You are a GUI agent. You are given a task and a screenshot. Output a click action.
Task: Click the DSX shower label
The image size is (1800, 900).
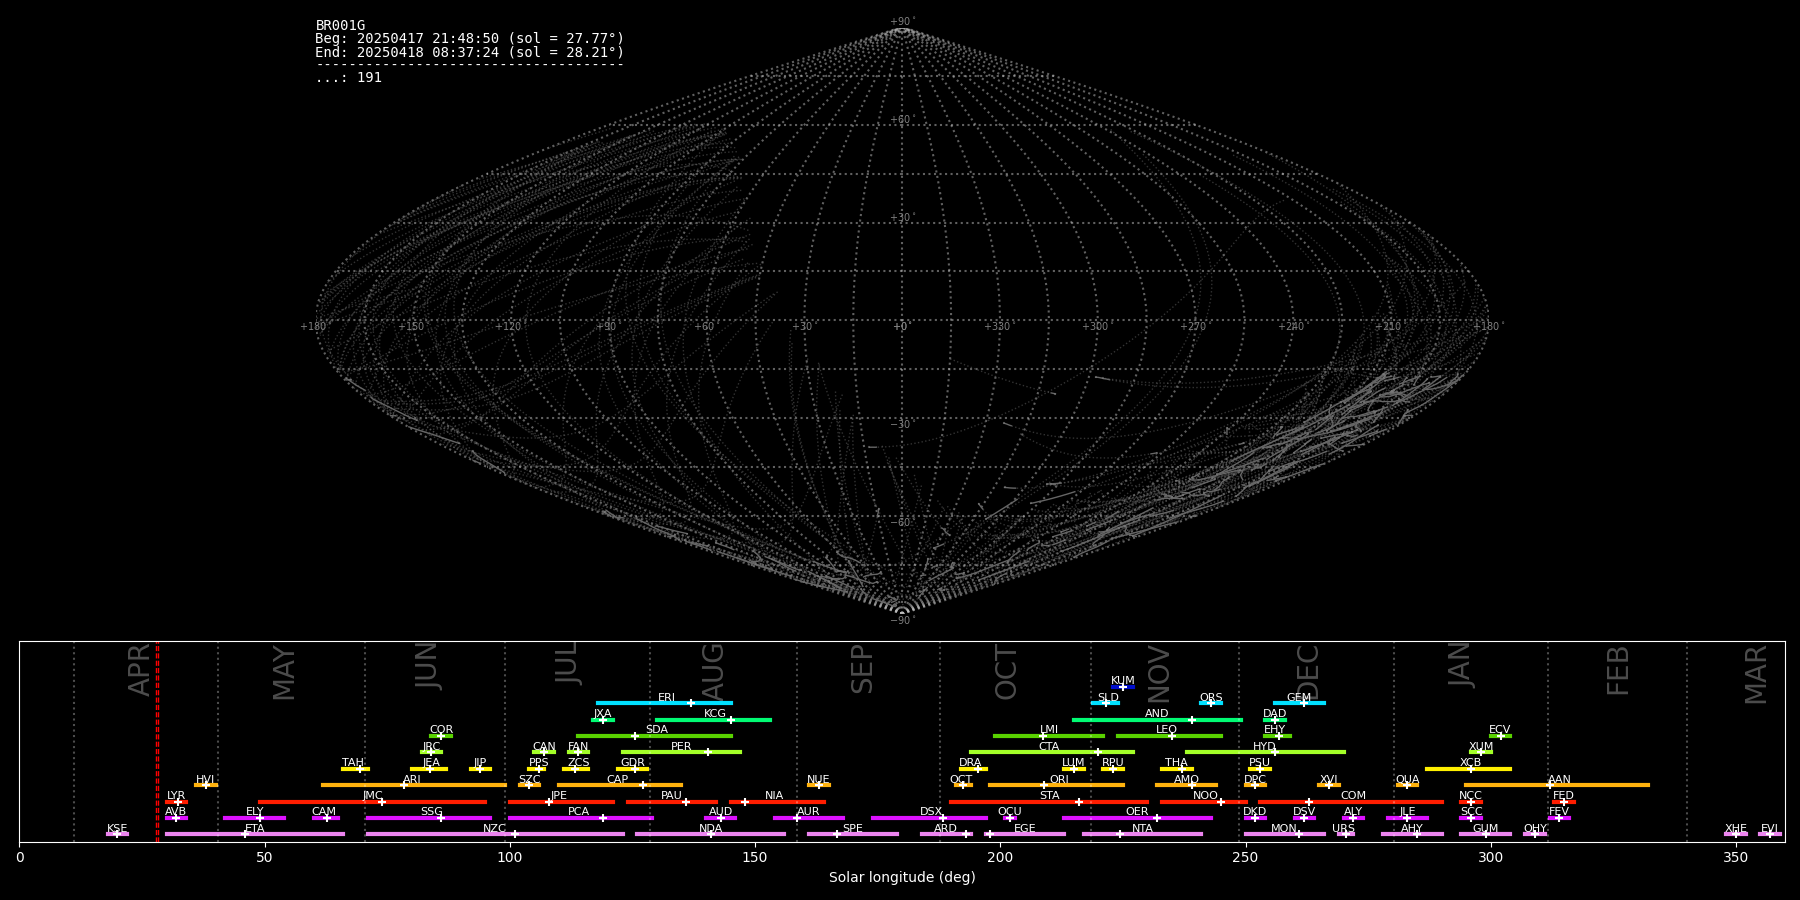(931, 812)
